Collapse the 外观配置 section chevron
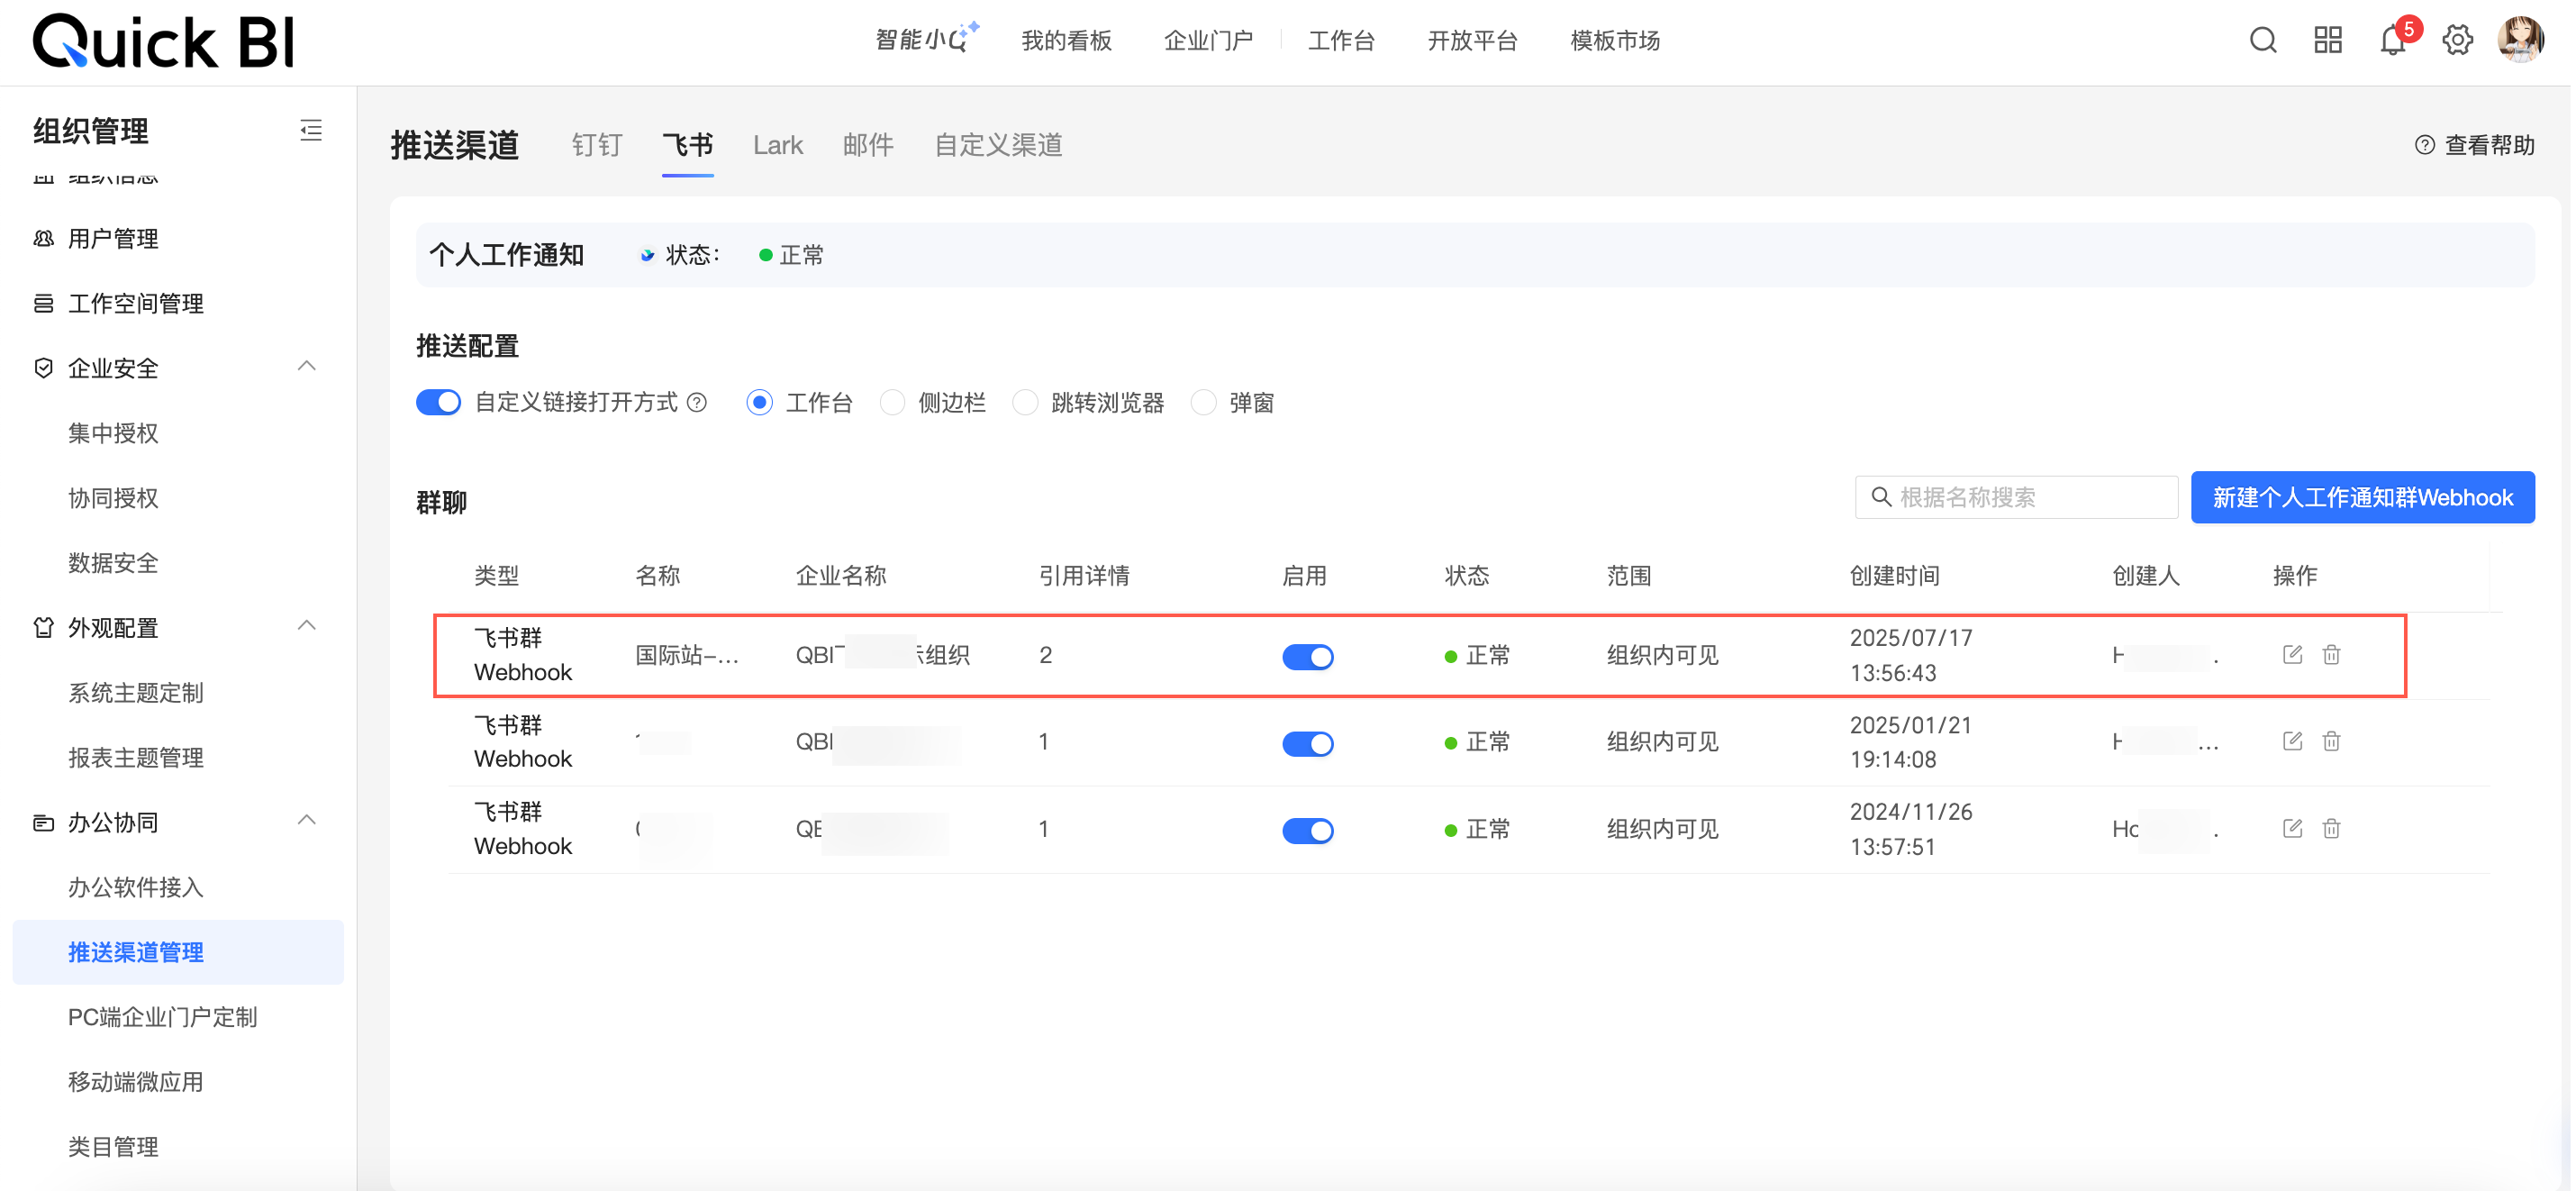The height and width of the screenshot is (1191, 2576). 307,626
